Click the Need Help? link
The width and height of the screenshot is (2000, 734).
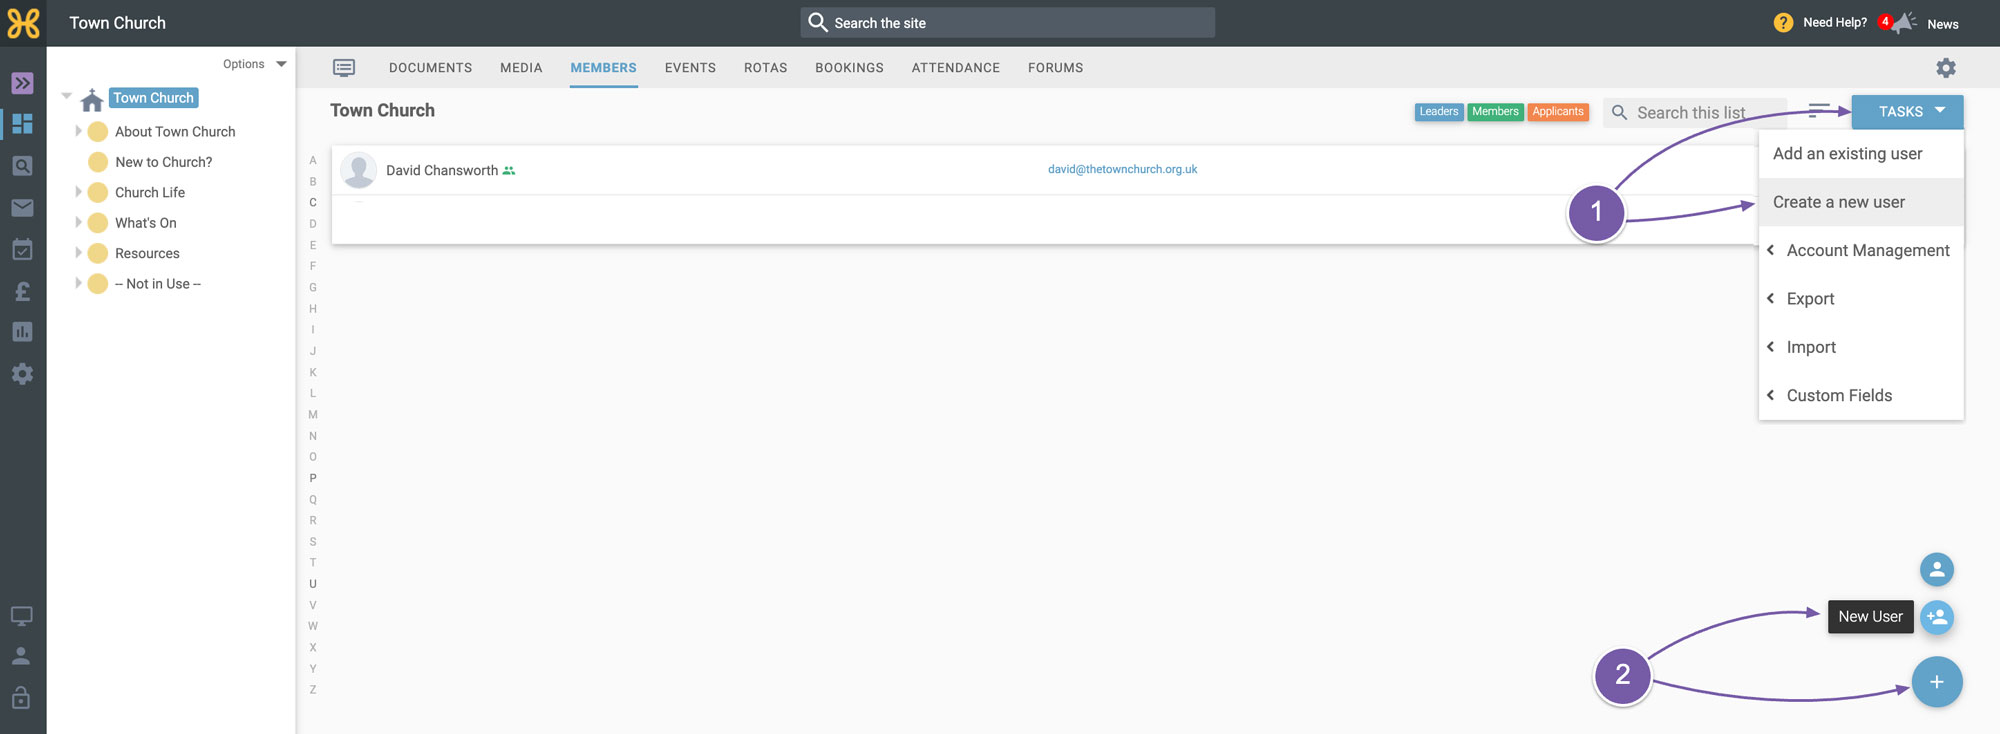1835,22
